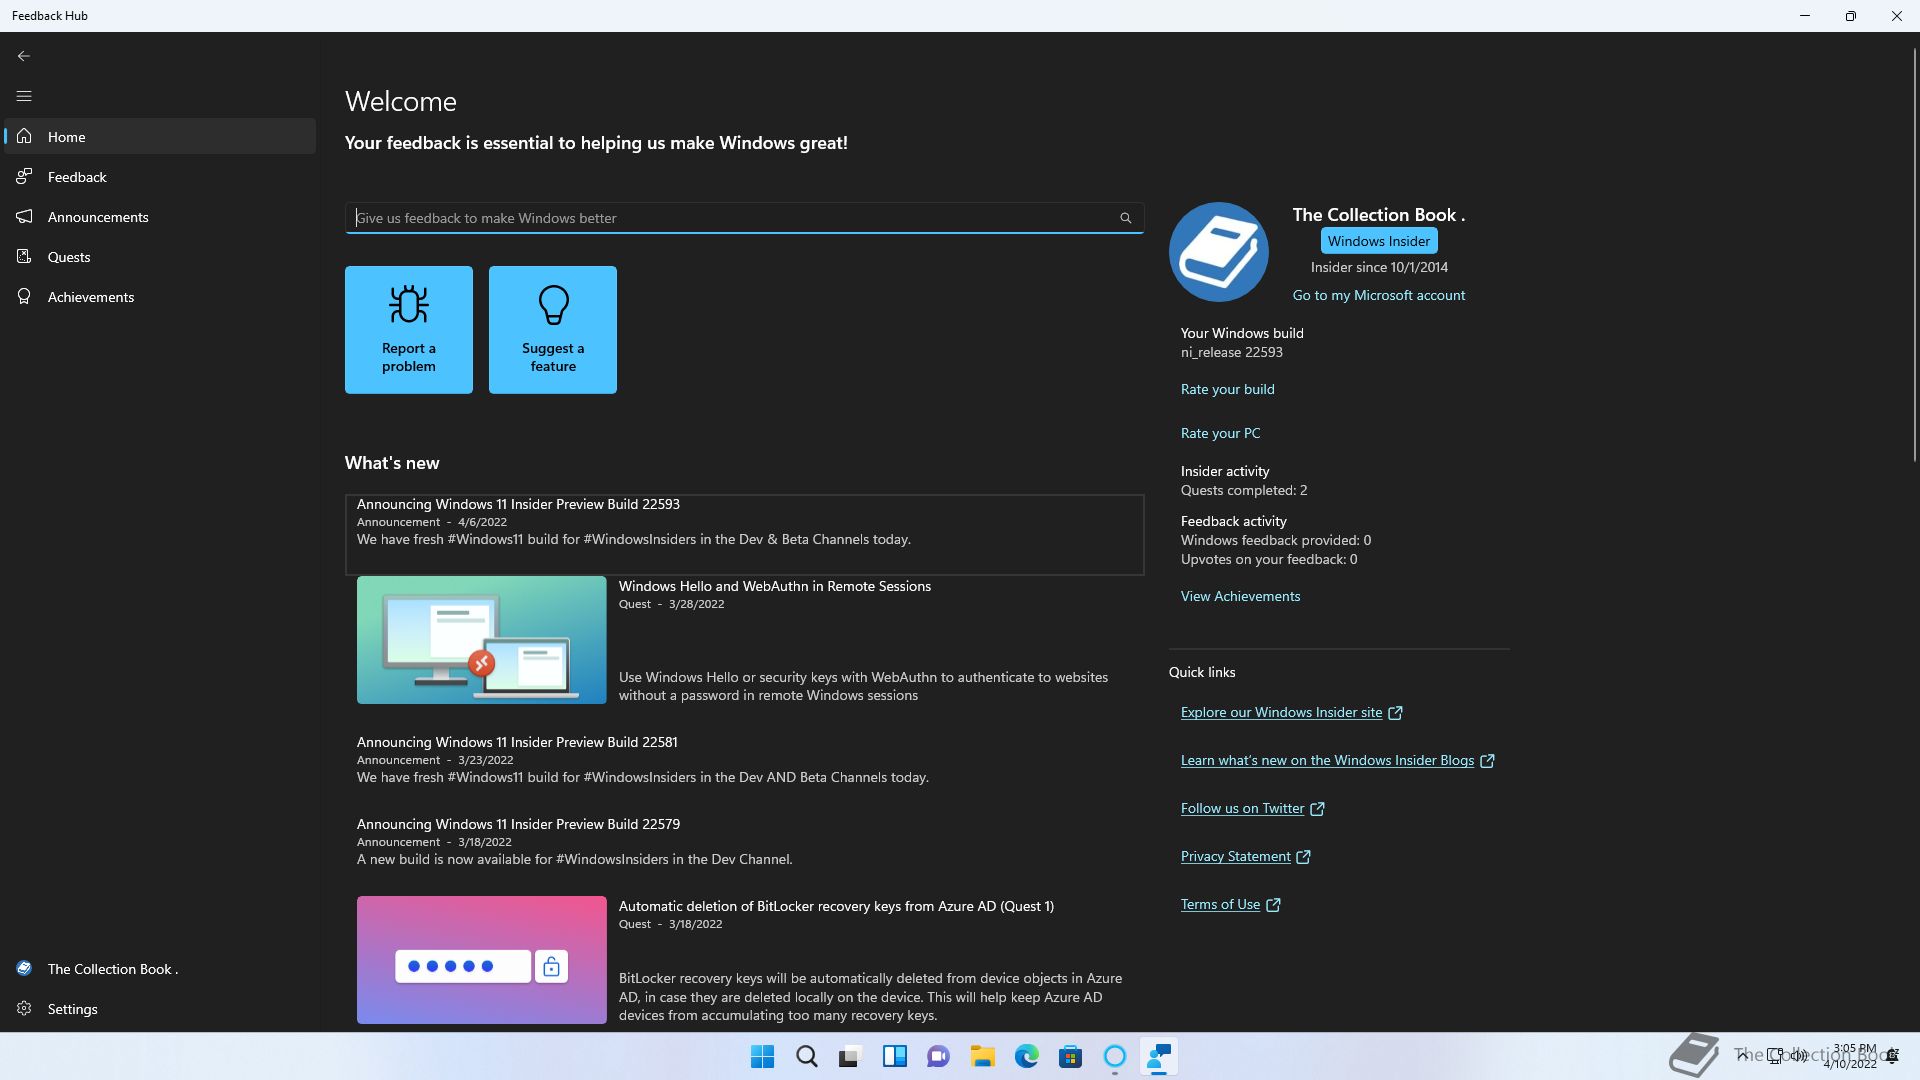Open the Feedback section
Image resolution: width=1920 pixels, height=1080 pixels.
160,177
